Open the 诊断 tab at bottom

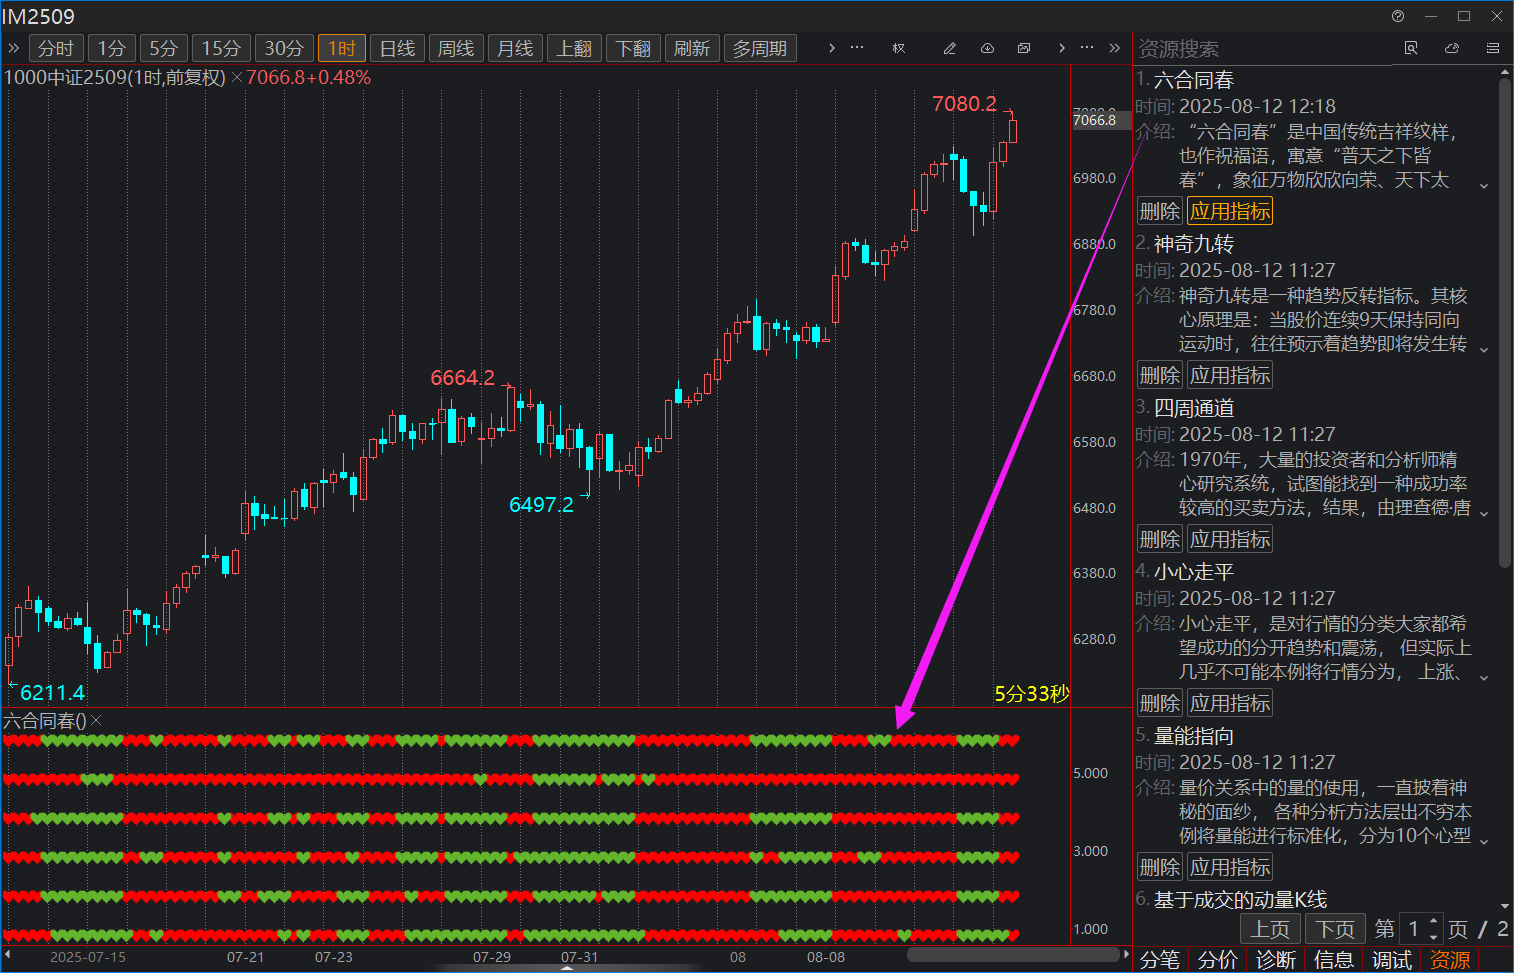click(1276, 960)
